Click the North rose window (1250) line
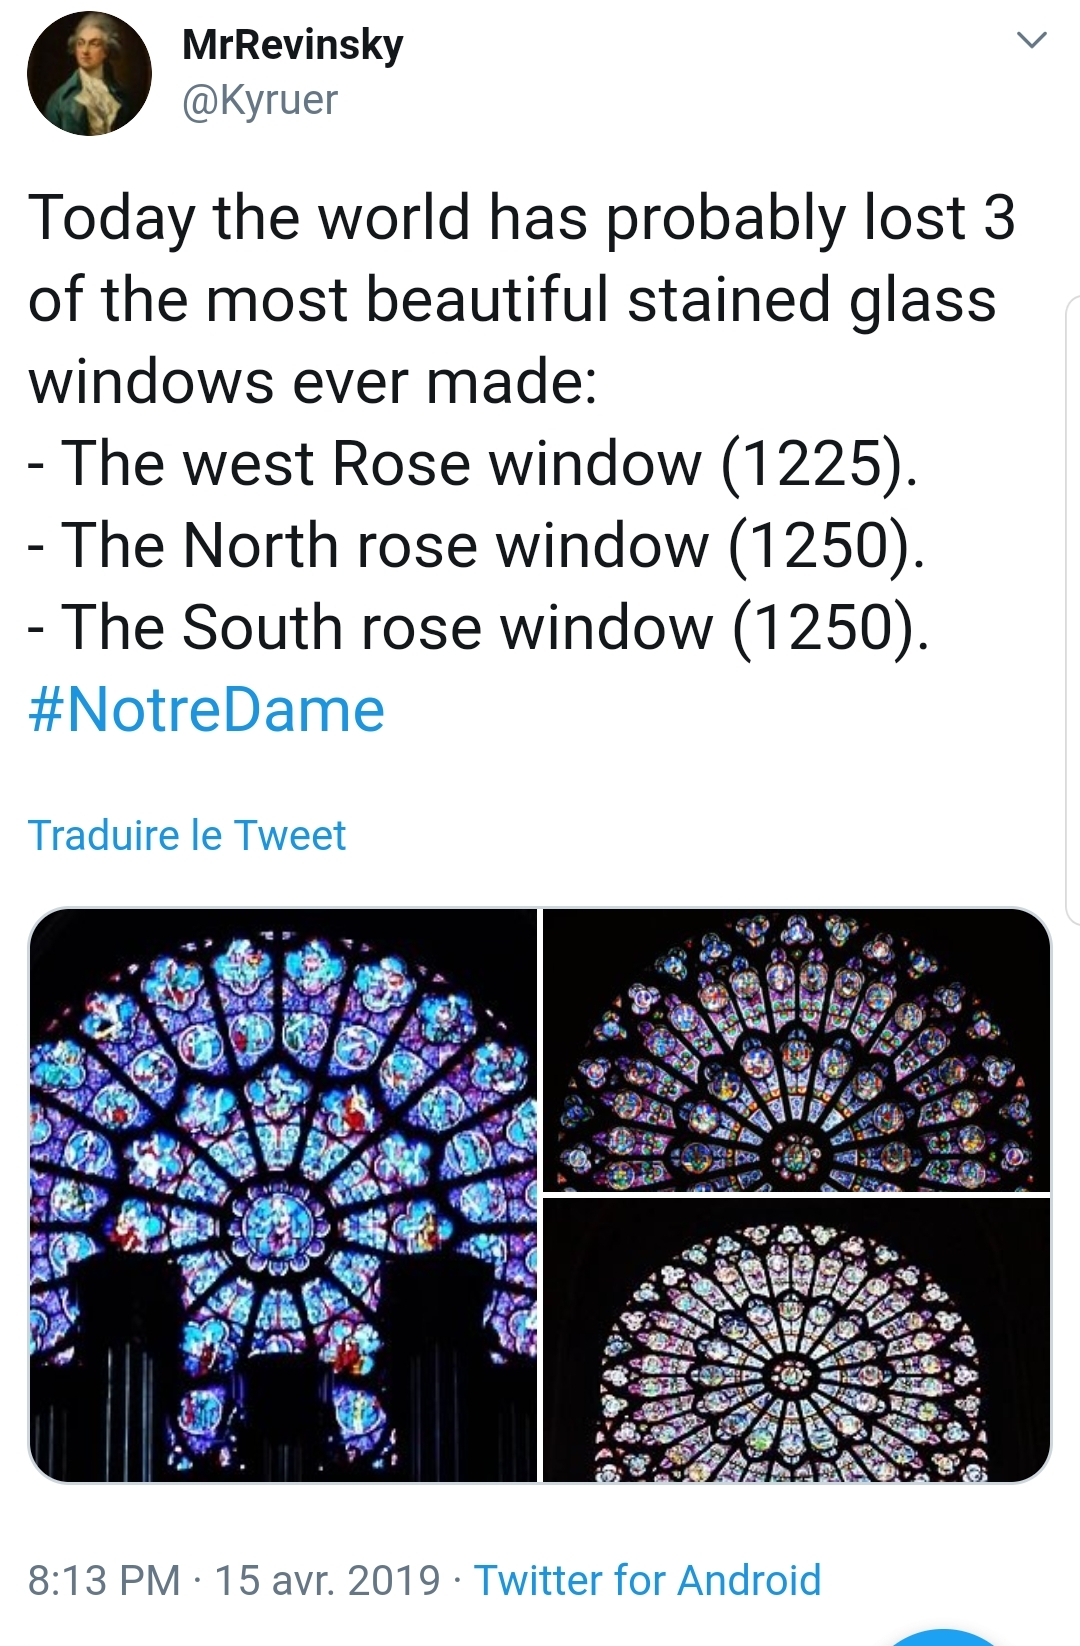 476,546
